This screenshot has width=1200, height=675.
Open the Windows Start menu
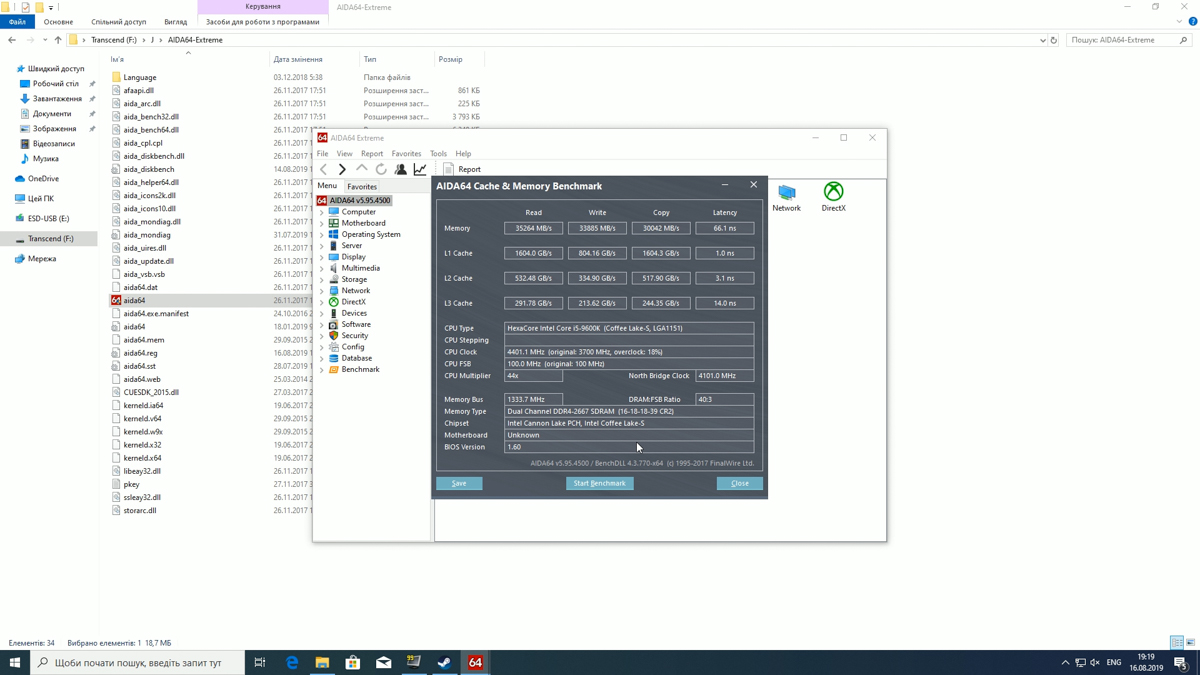point(15,662)
